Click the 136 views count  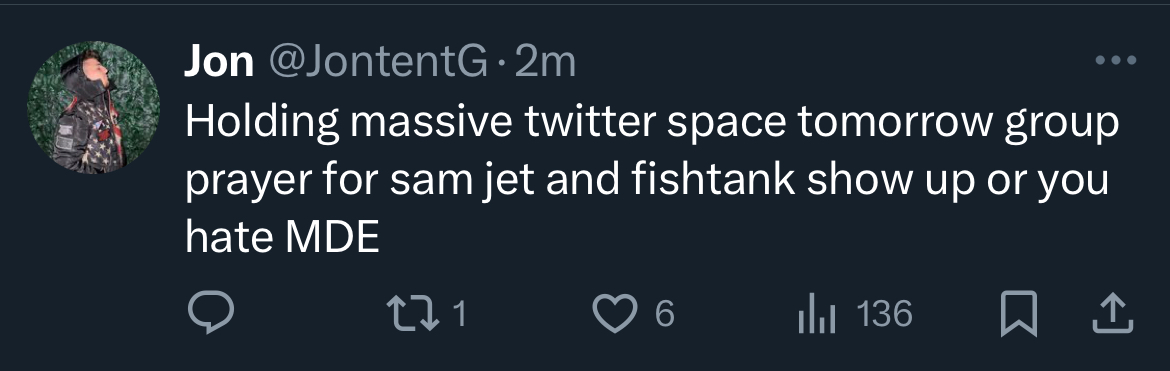[x=885, y=314]
